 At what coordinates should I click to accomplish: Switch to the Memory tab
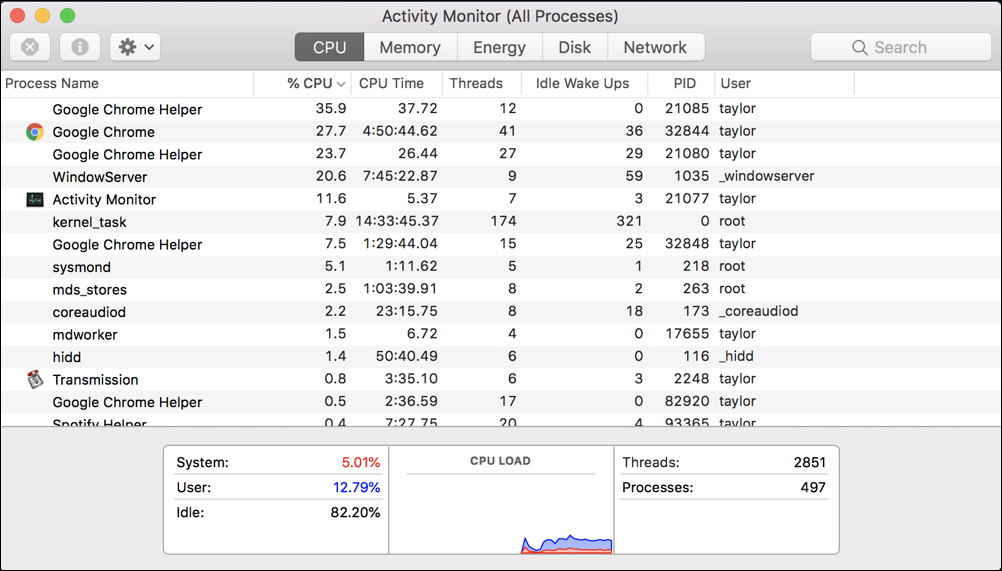tap(410, 47)
